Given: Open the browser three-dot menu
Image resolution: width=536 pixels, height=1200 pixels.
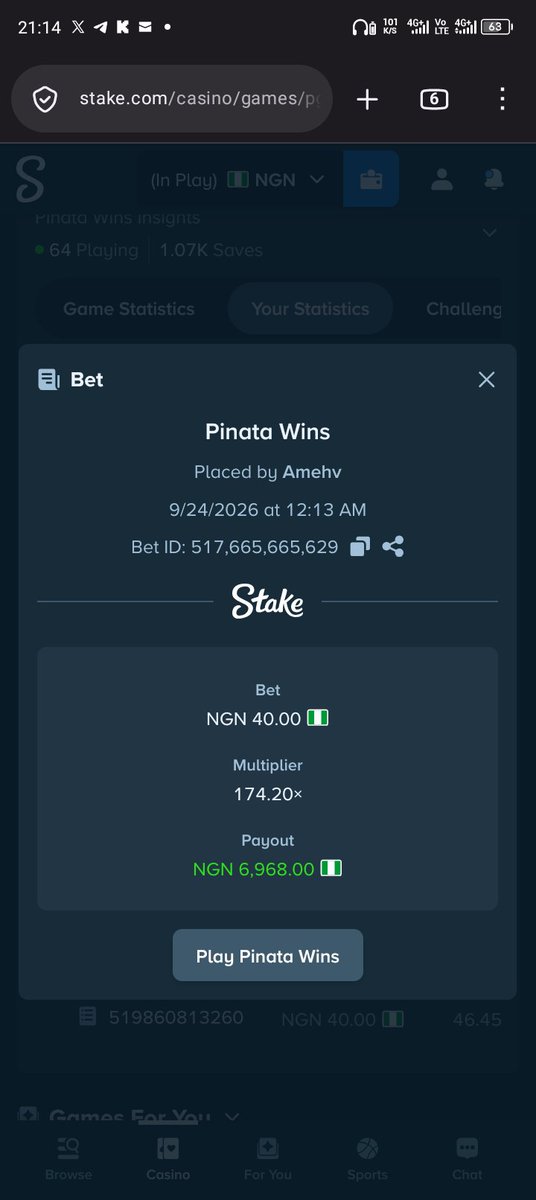Looking at the screenshot, I should (x=502, y=99).
